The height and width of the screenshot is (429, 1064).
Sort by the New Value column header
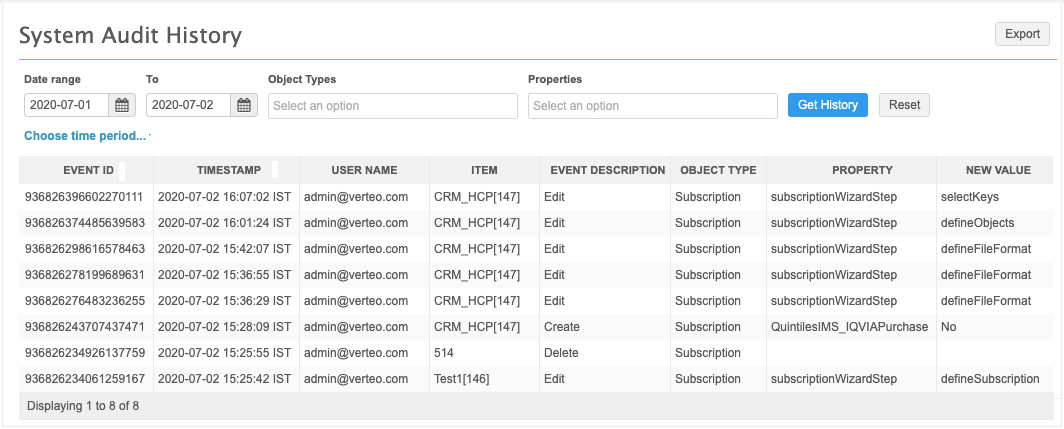pos(992,170)
